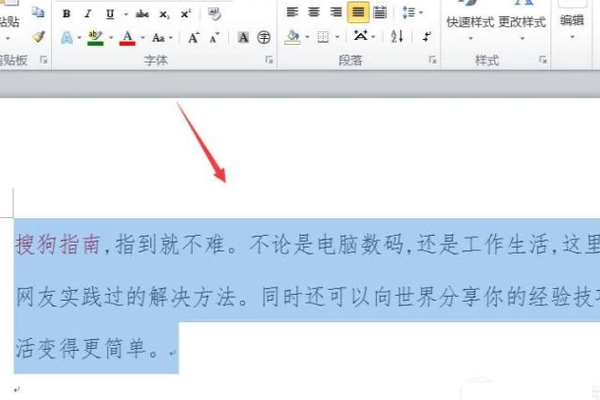The height and width of the screenshot is (400, 600).
Task: Open the Change Styles (更改样式) menu
Action: tap(522, 22)
